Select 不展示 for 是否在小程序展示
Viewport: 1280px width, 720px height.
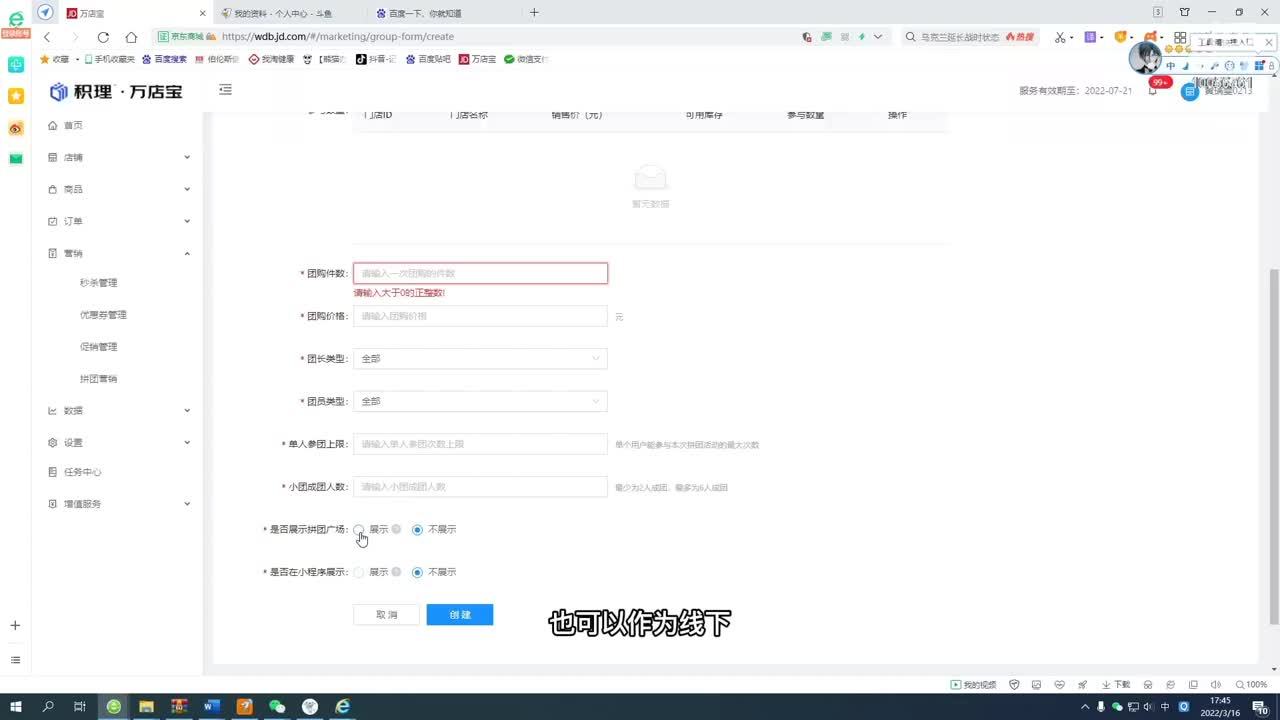point(418,572)
